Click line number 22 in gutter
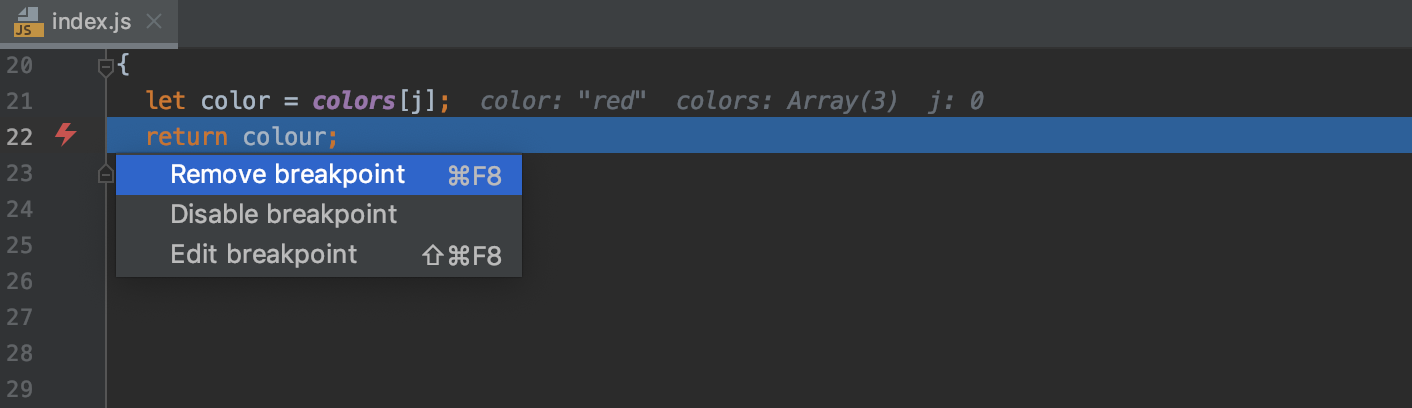This screenshot has height=408, width=1412. click(19, 137)
